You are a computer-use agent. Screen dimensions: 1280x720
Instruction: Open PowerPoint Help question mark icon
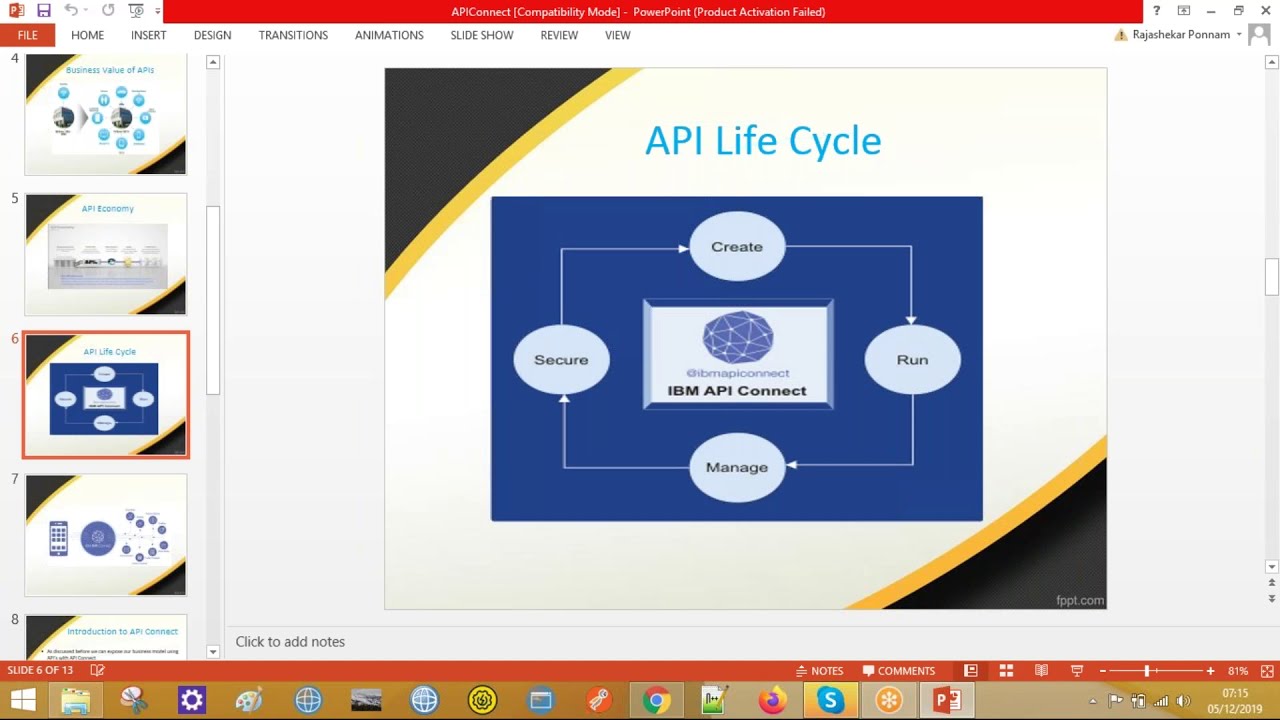point(1157,11)
